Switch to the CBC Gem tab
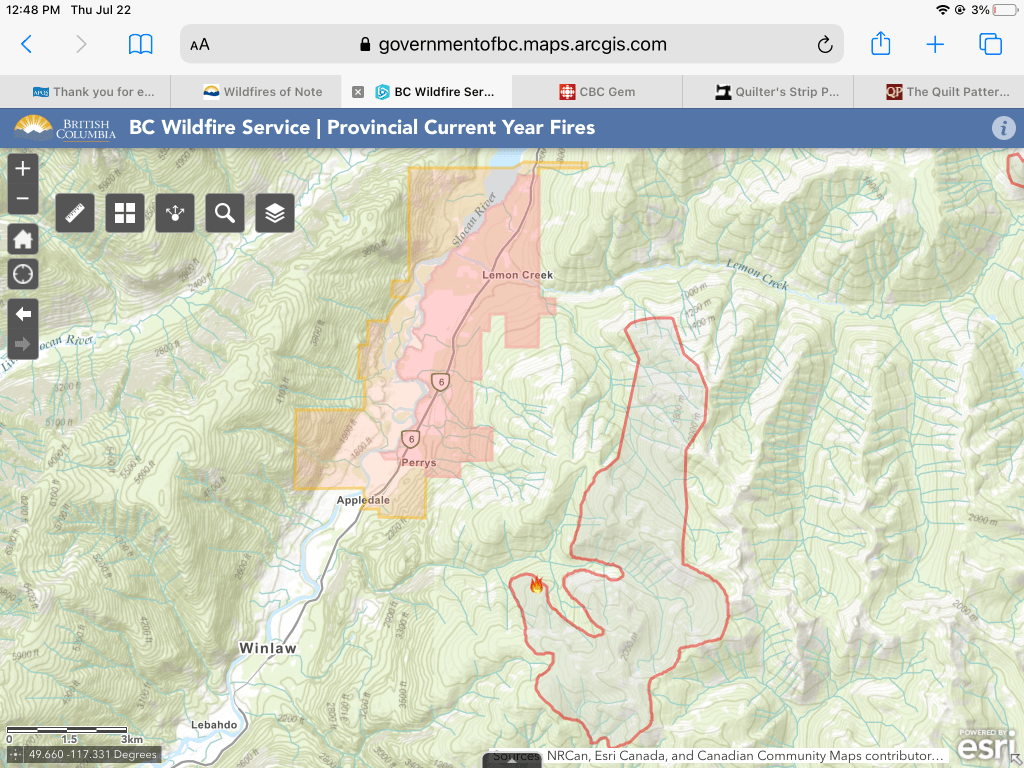The width and height of the screenshot is (1024, 768). [x=597, y=92]
